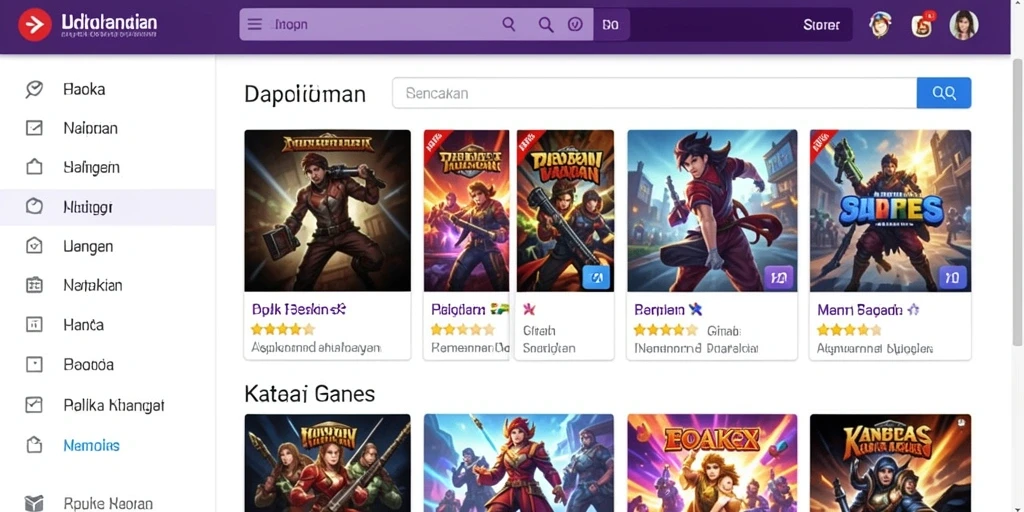Click the second magnifier icon in purple bar

[546, 25]
